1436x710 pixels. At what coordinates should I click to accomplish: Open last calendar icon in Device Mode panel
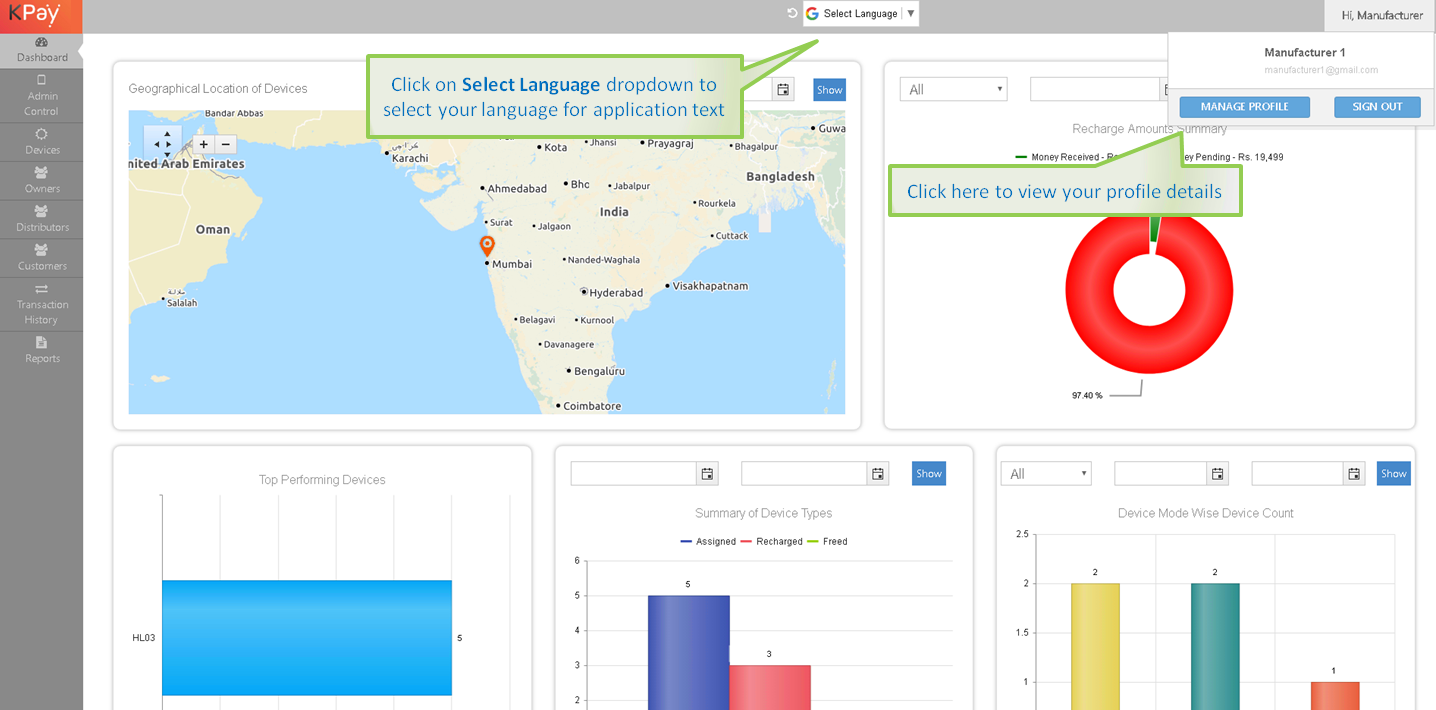(1354, 474)
